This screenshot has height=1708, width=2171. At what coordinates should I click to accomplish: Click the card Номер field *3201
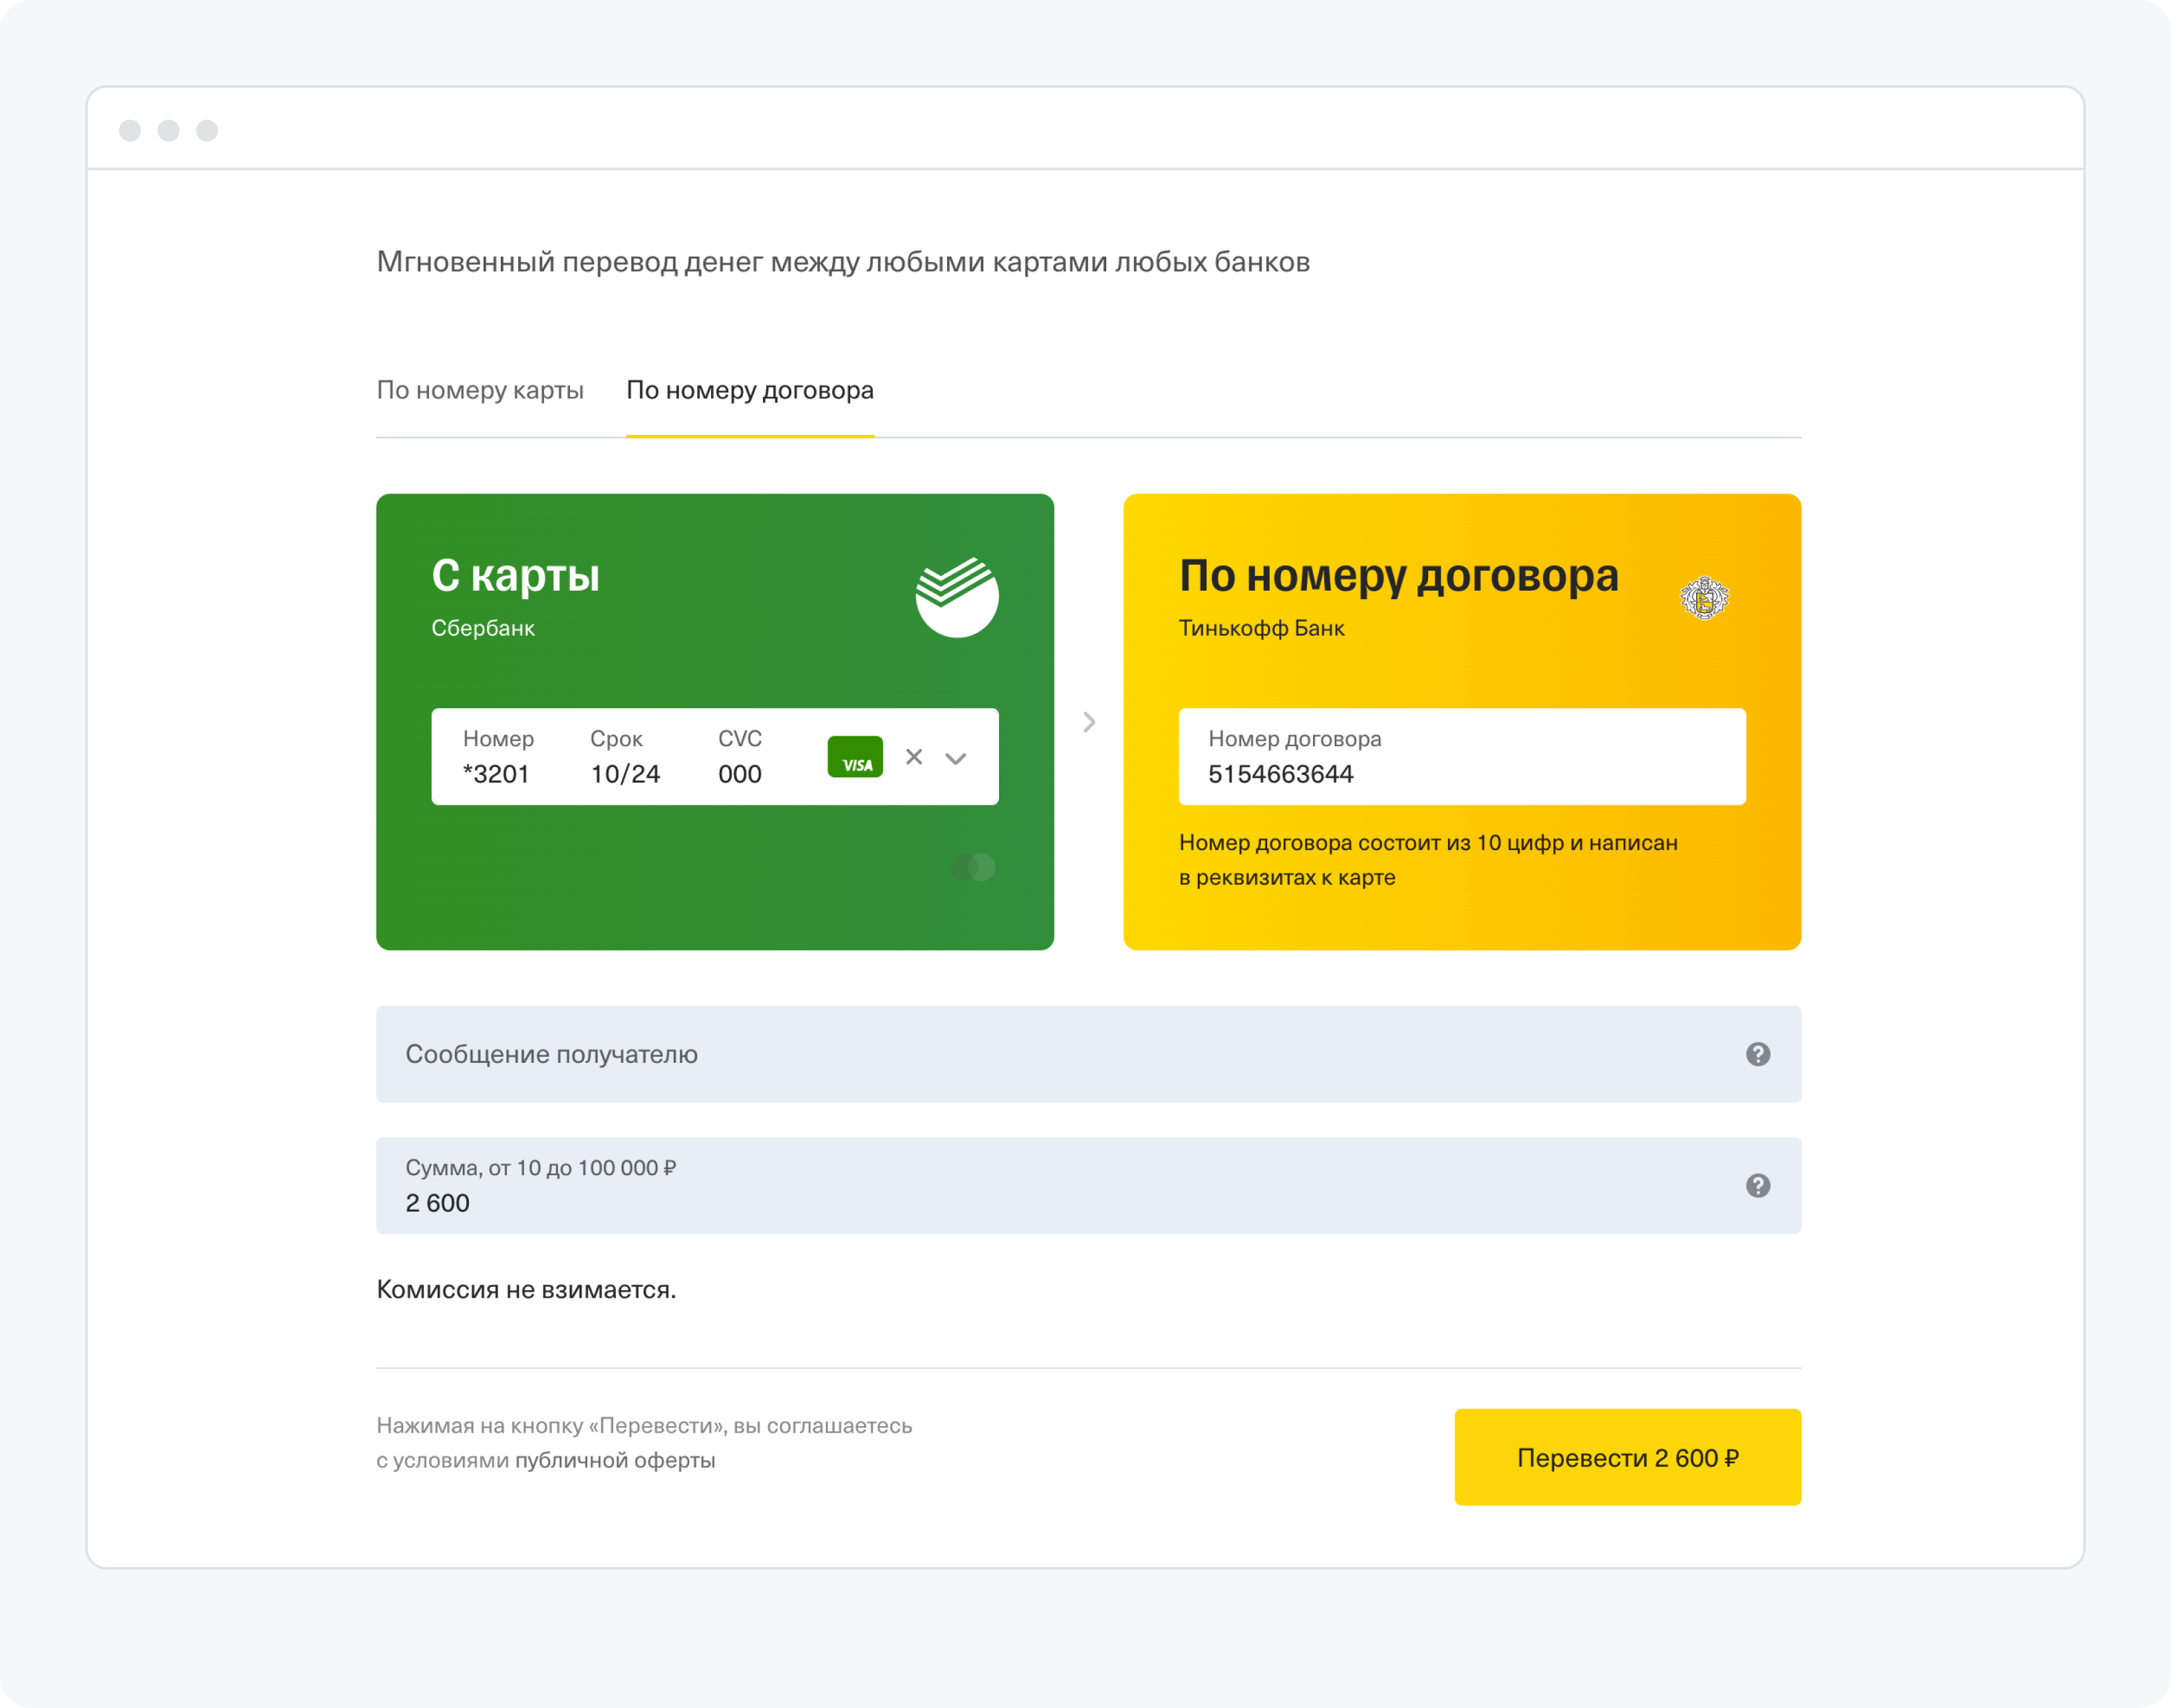pos(498,757)
